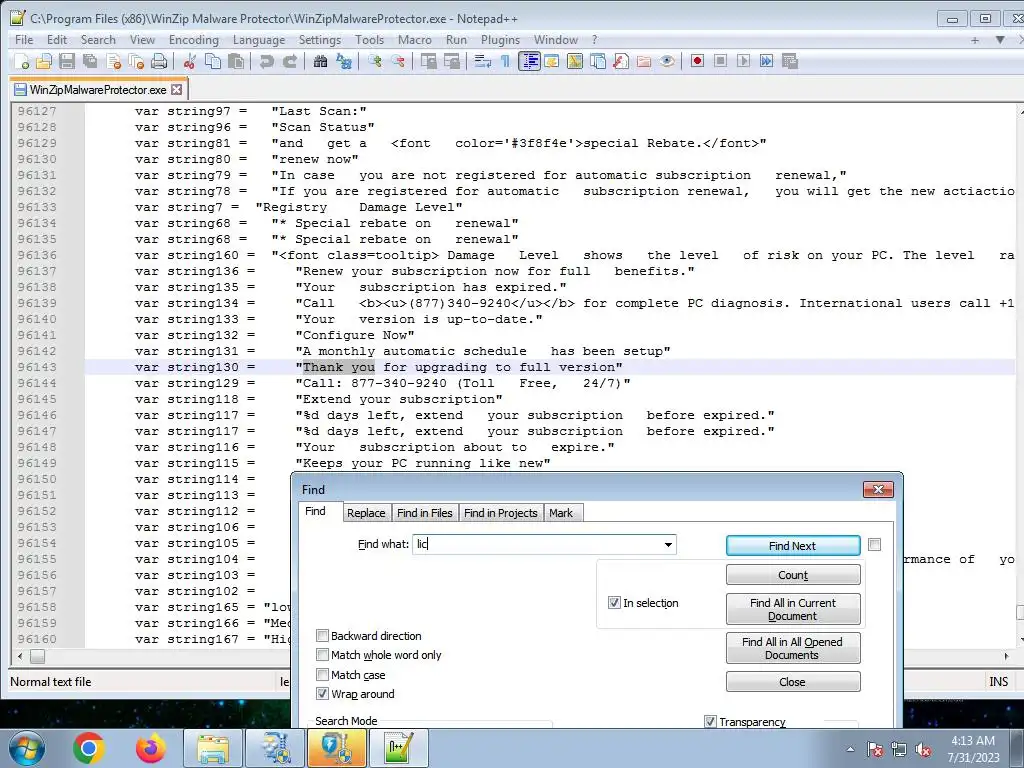The height and width of the screenshot is (768, 1024).
Task: Open the Windows Start button
Action: [x=26, y=748]
